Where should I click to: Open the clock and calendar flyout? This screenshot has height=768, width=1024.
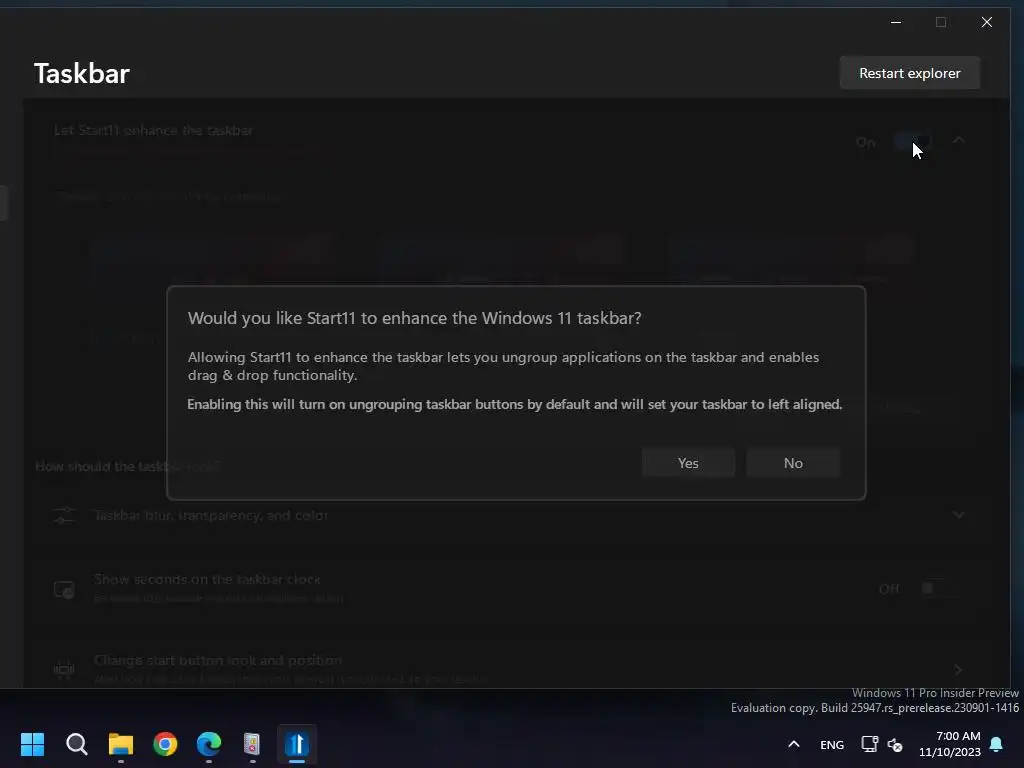click(950, 744)
